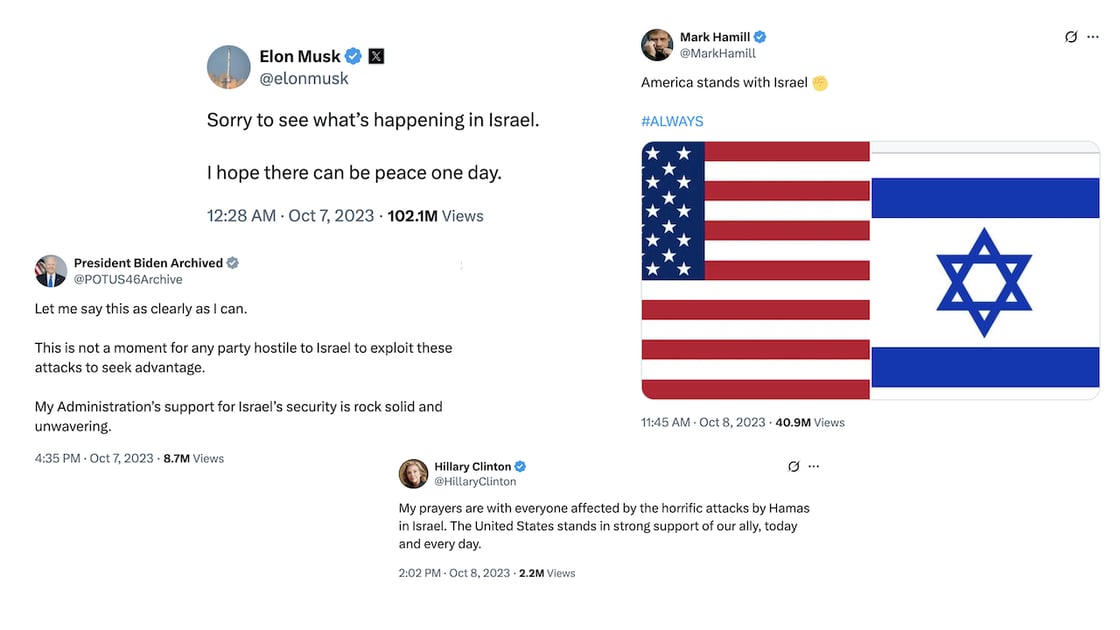
Task: Open Hillary Clinton's profile avatar
Action: [414, 474]
